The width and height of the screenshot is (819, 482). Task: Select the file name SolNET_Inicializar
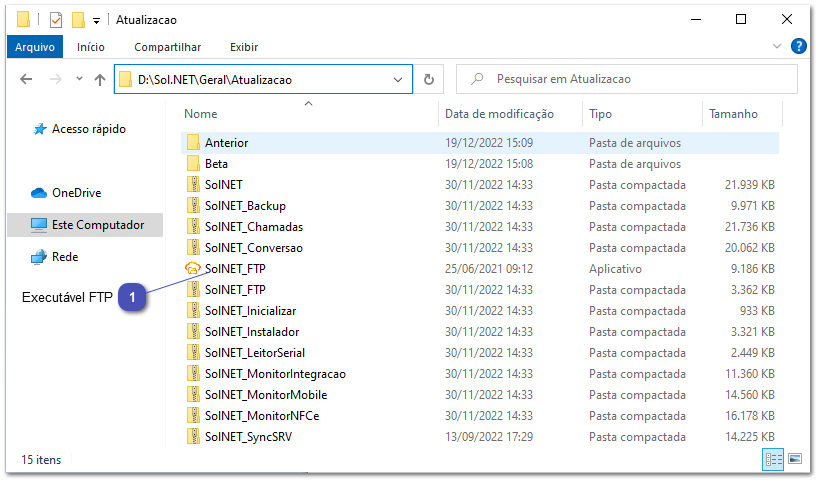(x=250, y=311)
